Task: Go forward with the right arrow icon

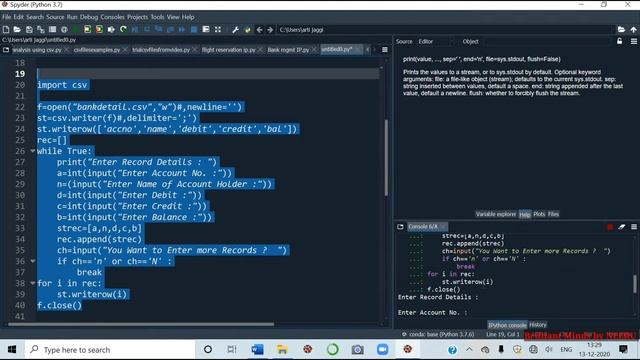Action: click(x=270, y=29)
